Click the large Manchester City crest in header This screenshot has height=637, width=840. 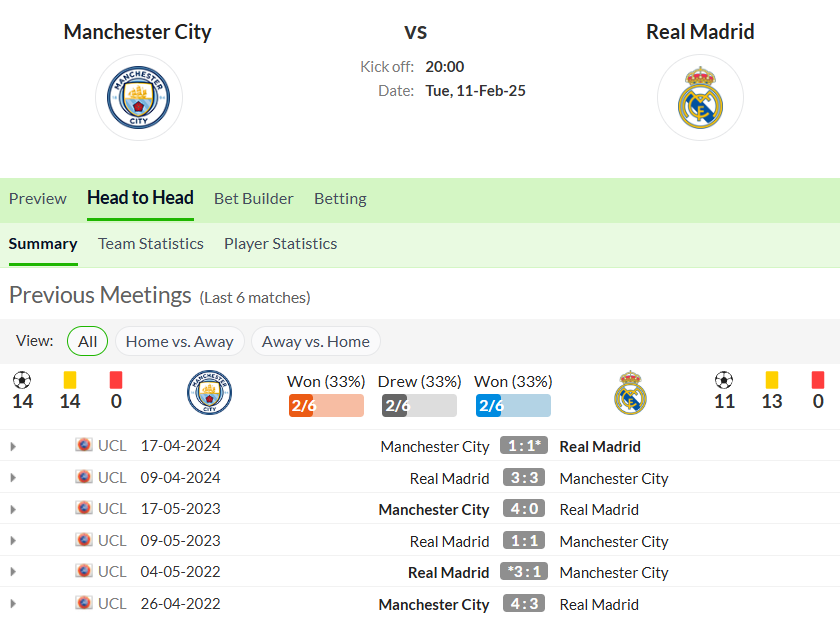point(139,98)
